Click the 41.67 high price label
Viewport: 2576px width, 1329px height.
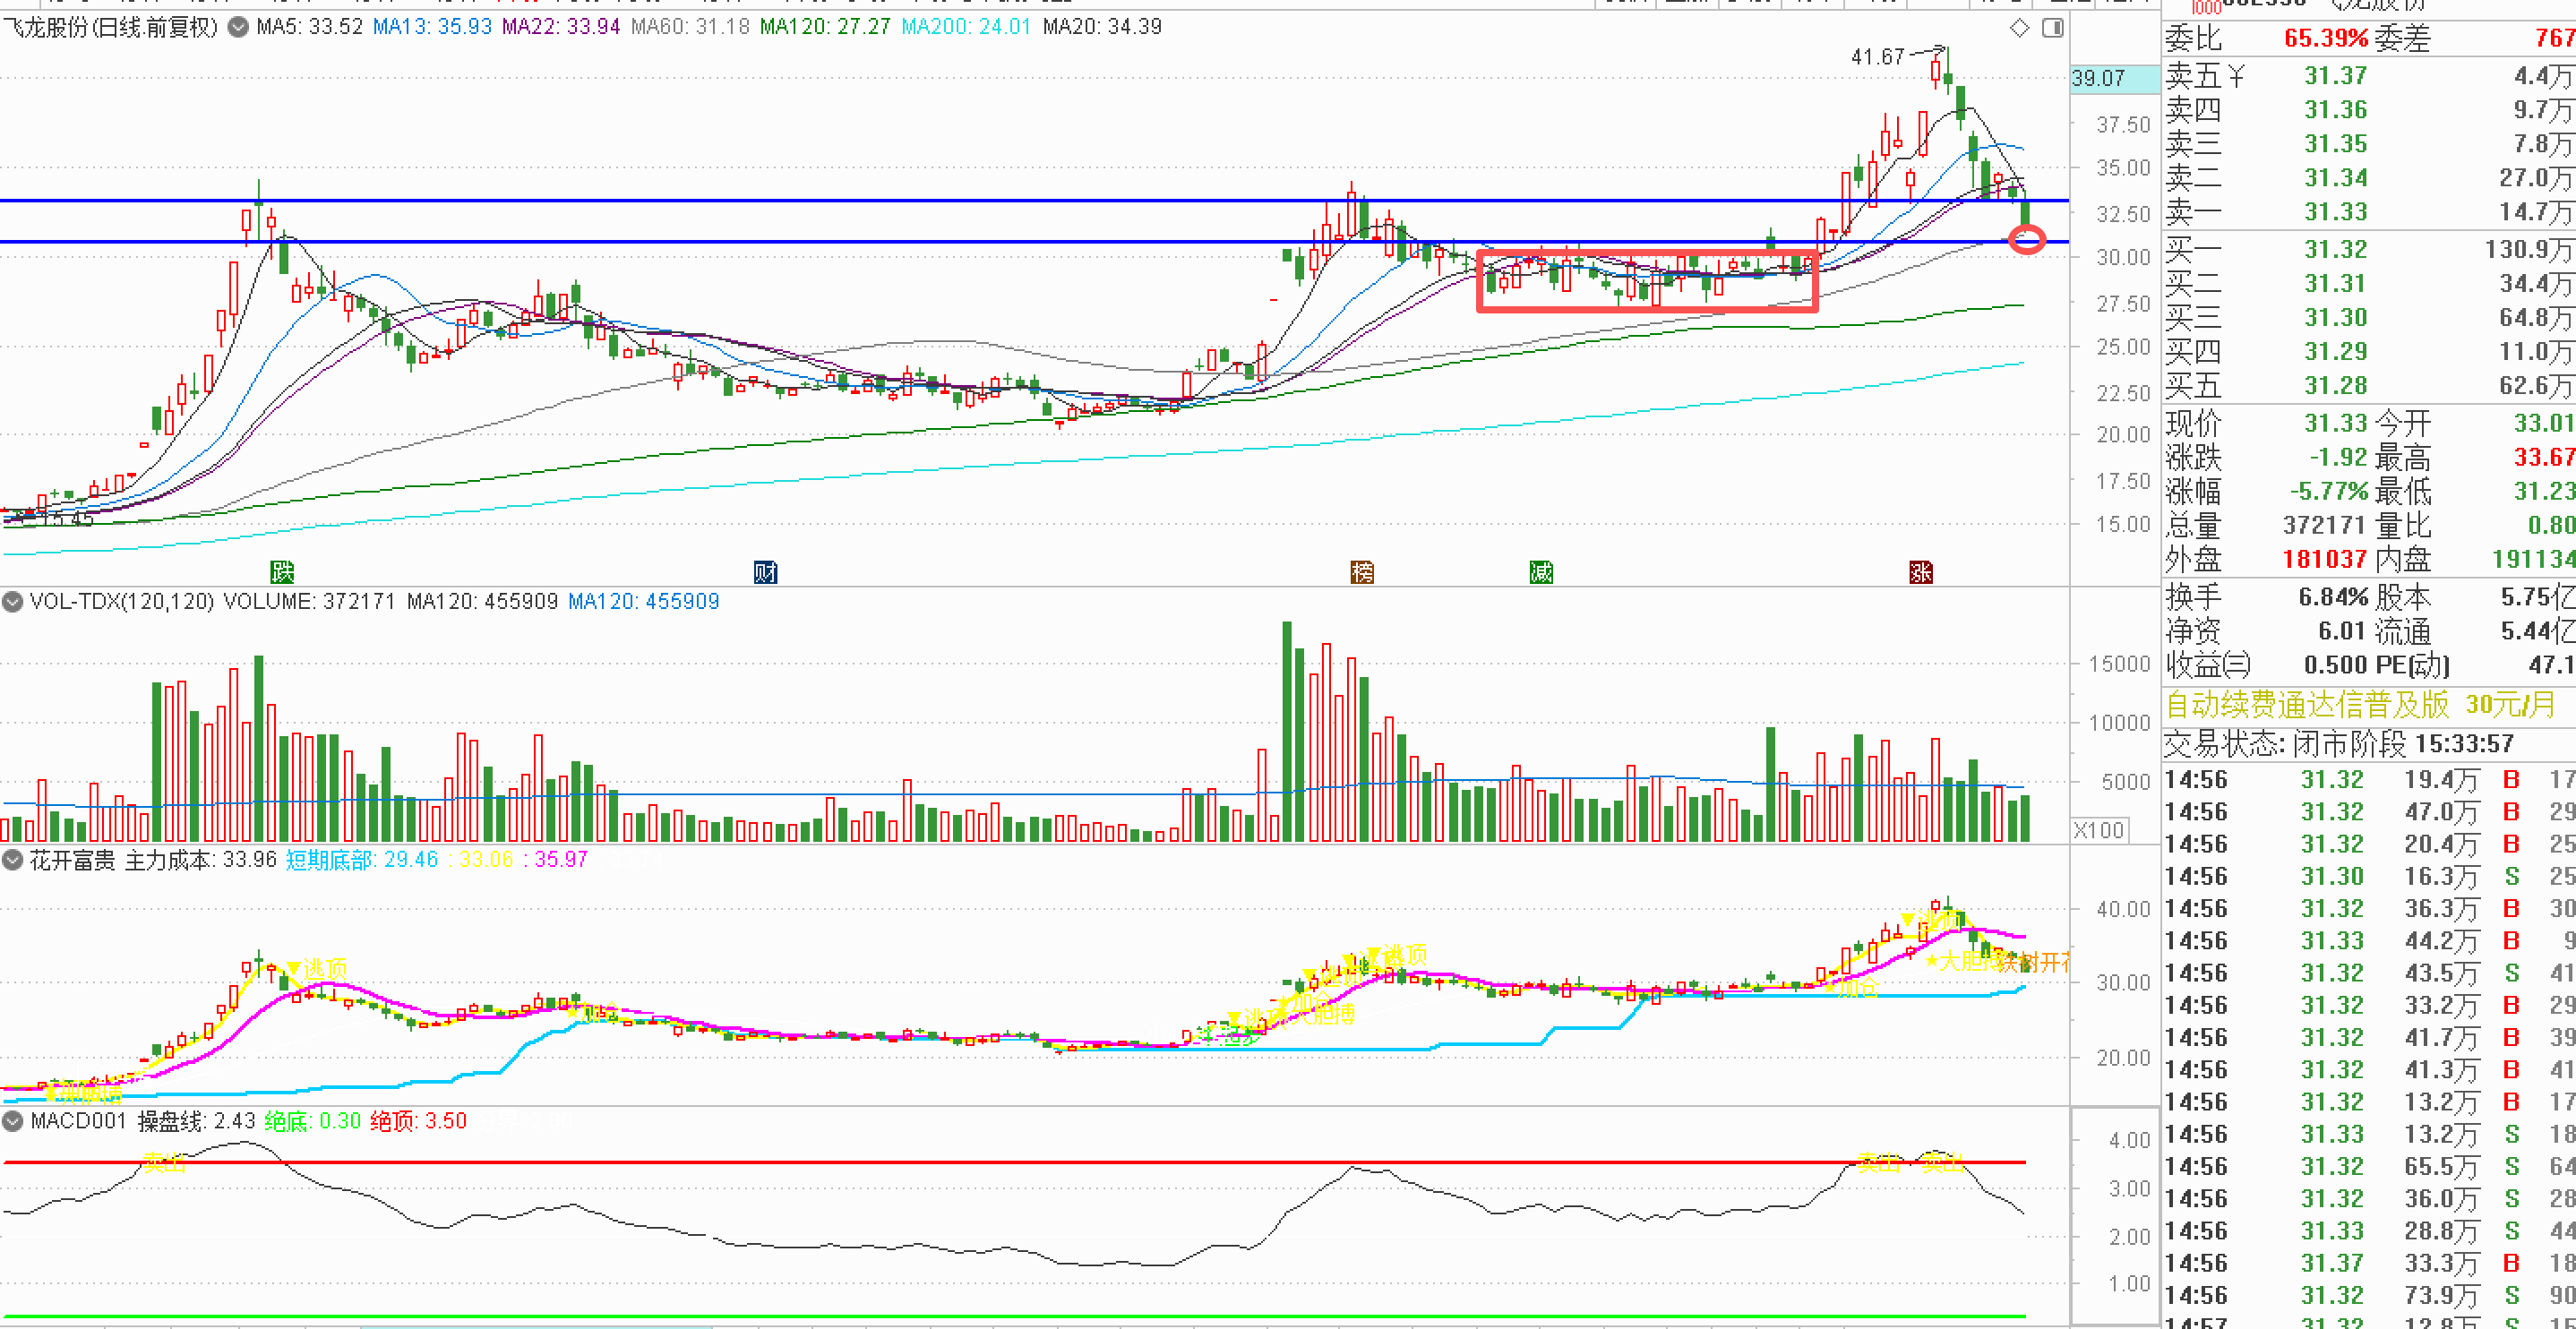pyautogui.click(x=1877, y=57)
